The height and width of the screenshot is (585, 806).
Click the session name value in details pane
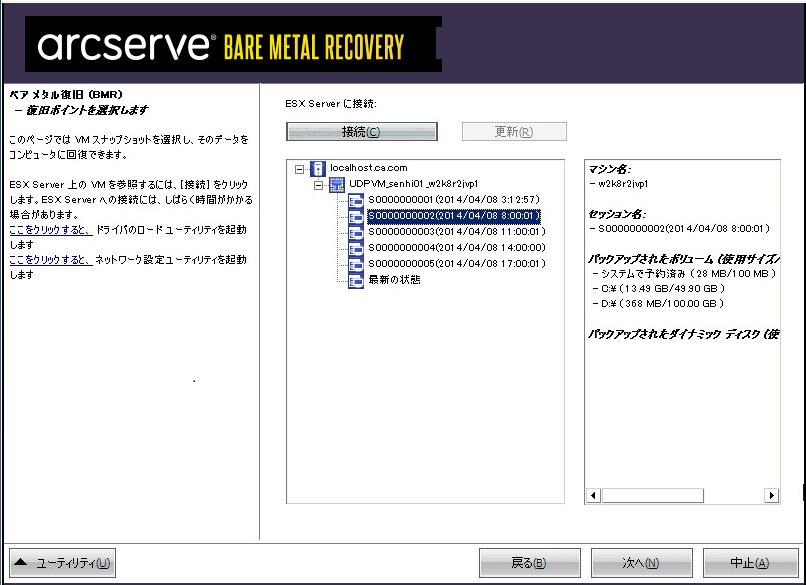pos(684,229)
